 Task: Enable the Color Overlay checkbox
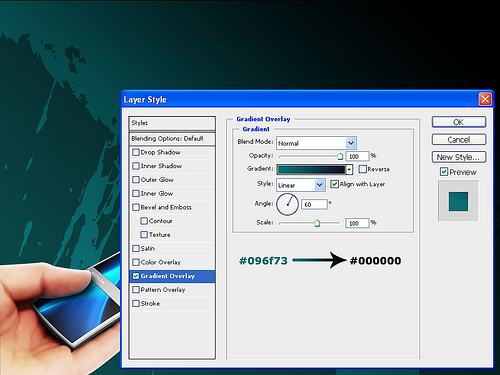point(136,262)
